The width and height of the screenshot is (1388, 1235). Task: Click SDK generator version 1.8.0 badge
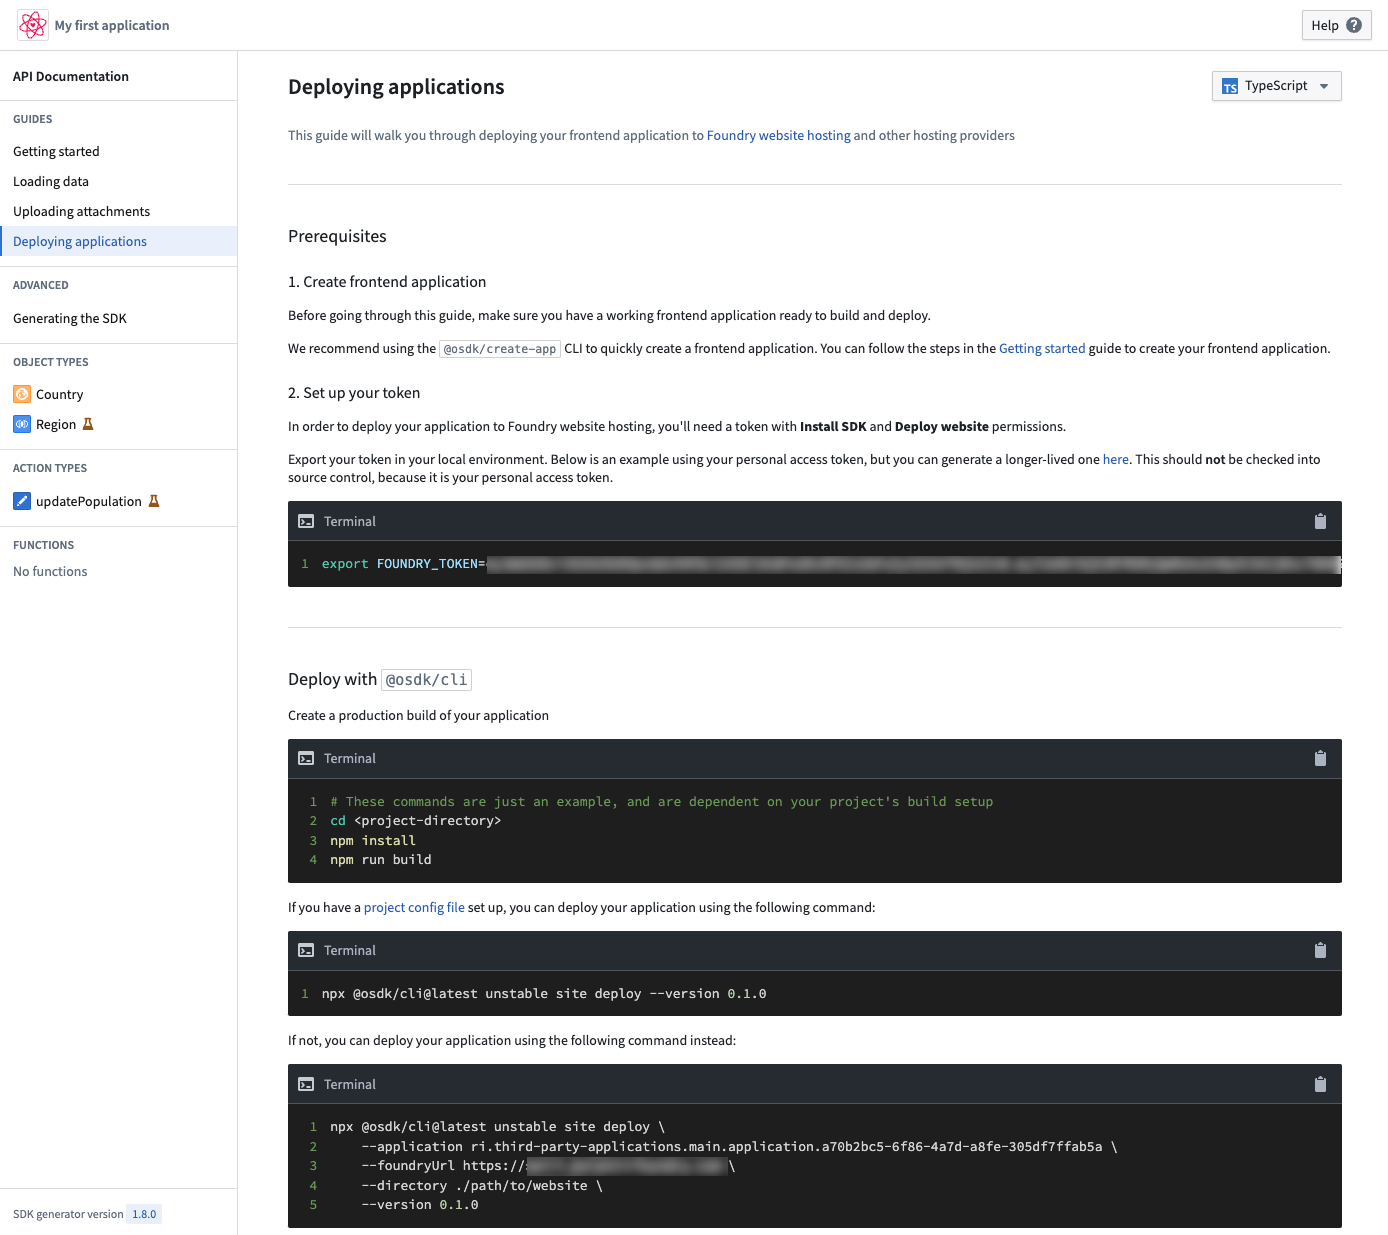[144, 1214]
